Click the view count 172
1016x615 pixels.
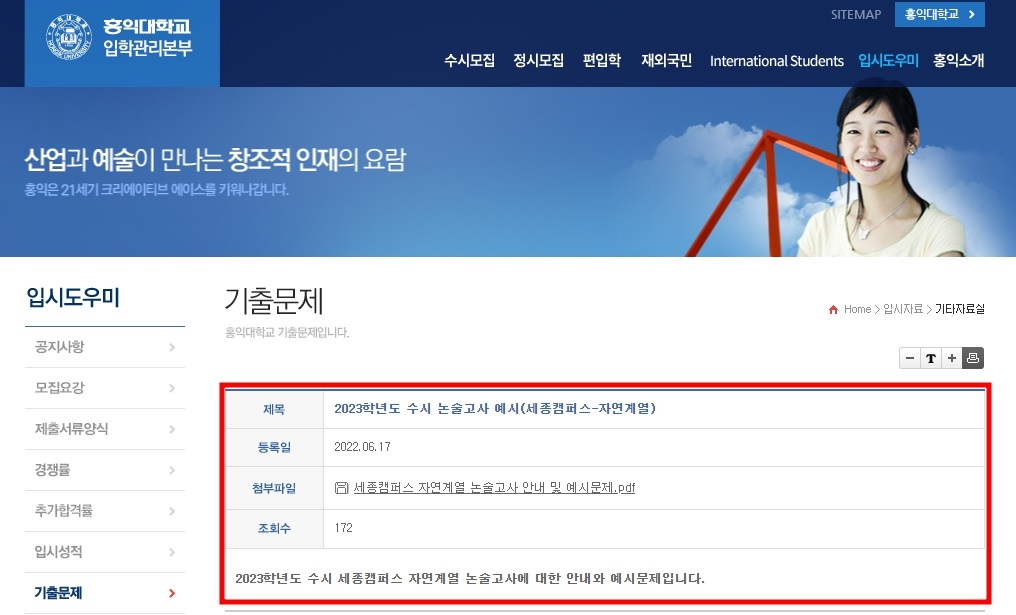click(x=343, y=528)
